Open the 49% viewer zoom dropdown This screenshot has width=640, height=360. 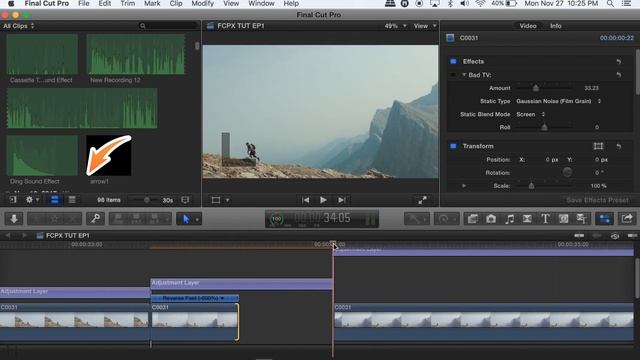pyautogui.click(x=395, y=26)
